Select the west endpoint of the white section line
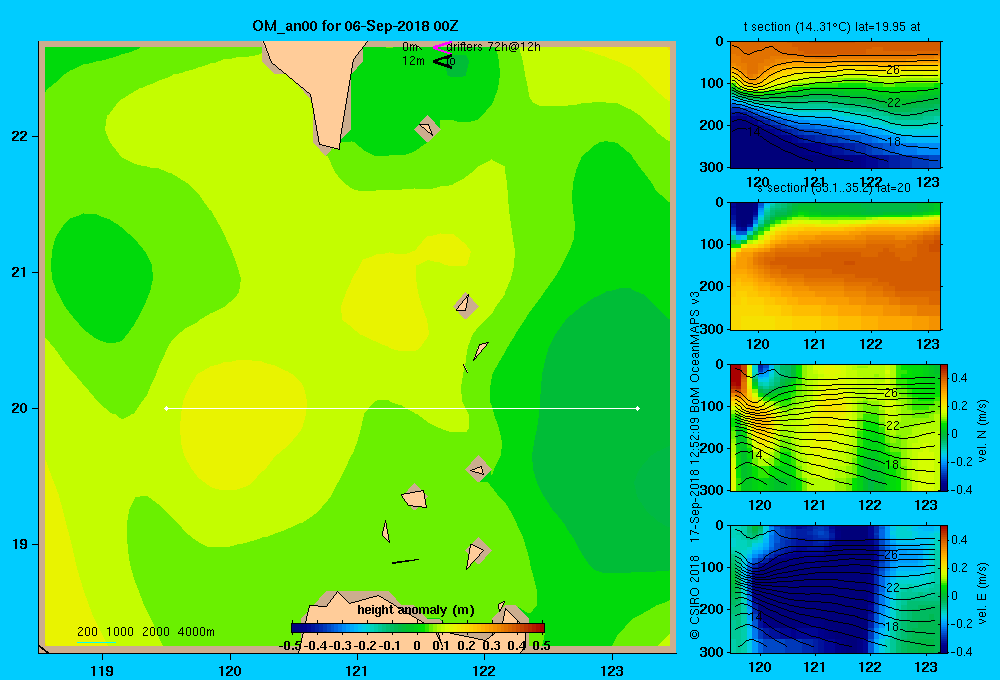Image resolution: width=1000 pixels, height=680 pixels. click(x=166, y=408)
